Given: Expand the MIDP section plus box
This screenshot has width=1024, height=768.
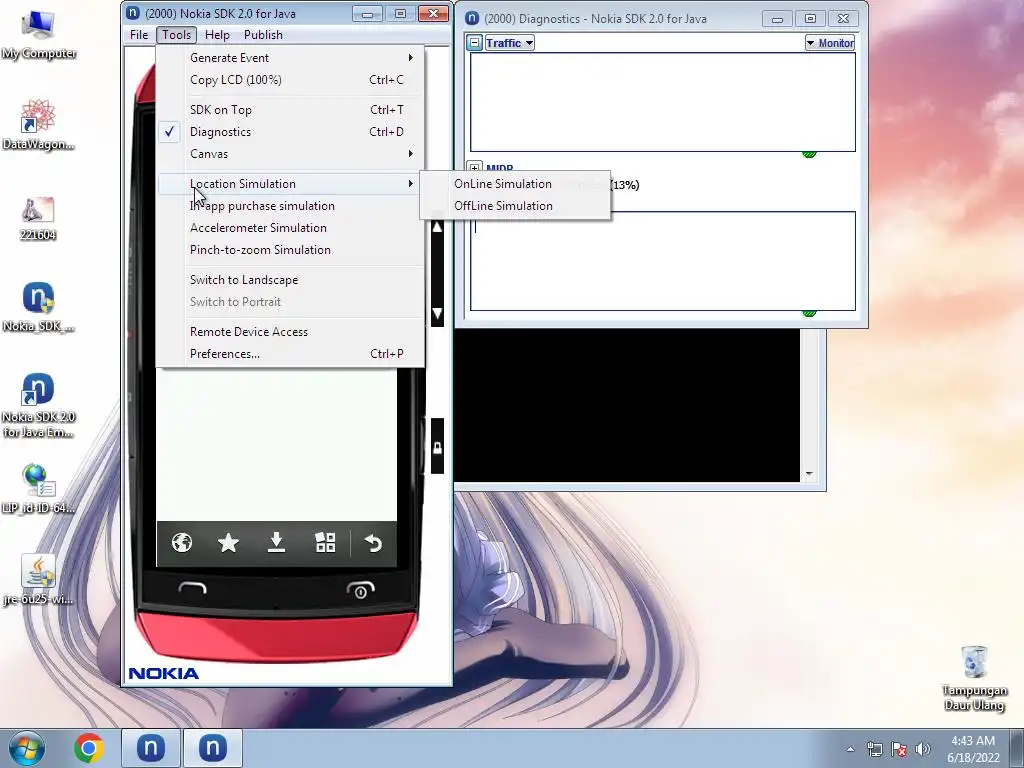Looking at the screenshot, I should click(x=475, y=168).
